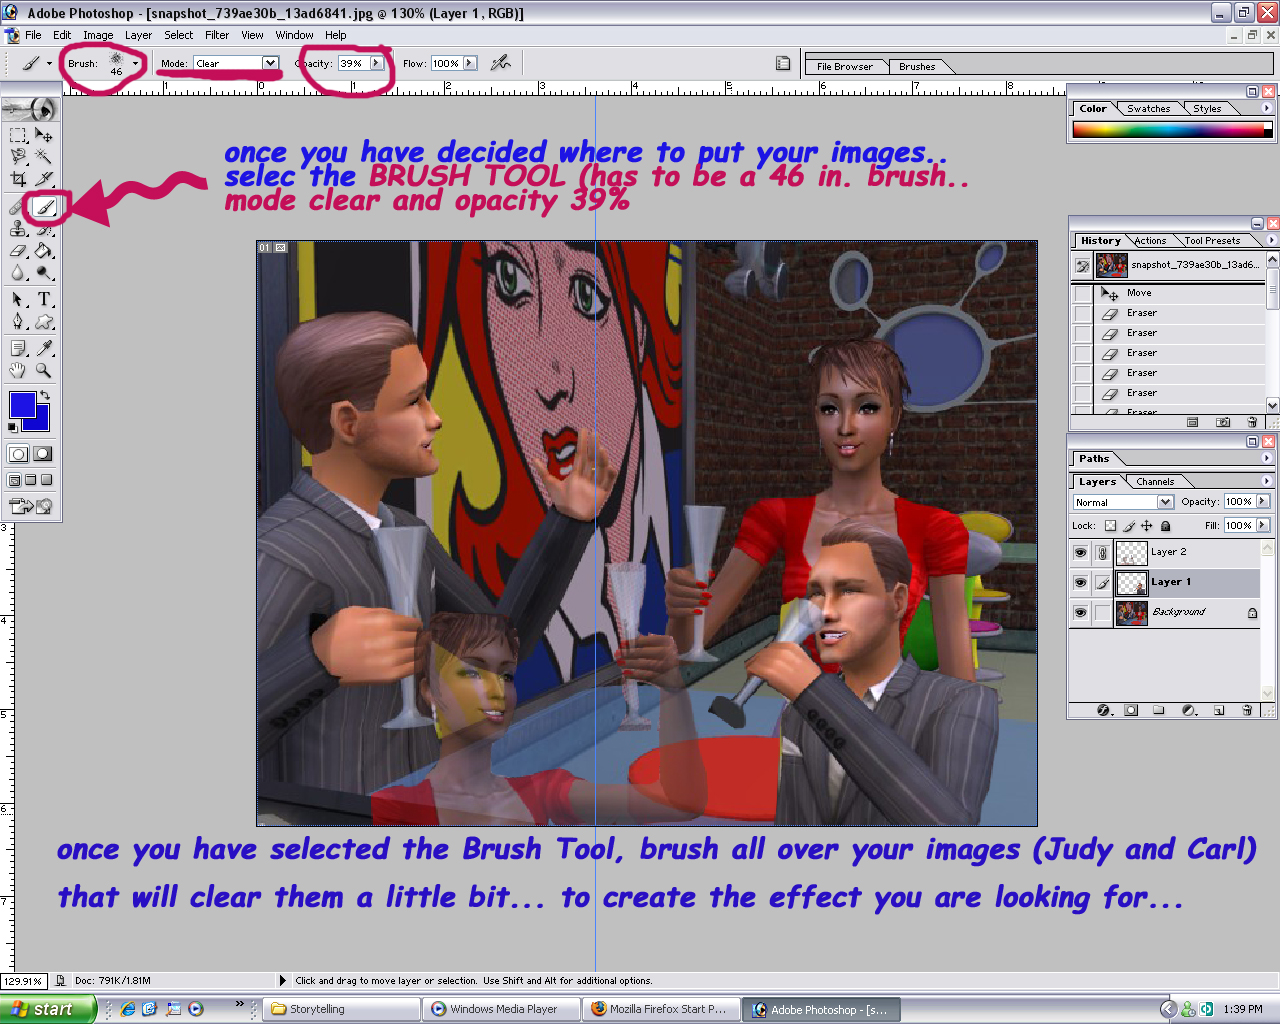Pick a color from the Color ramp
1280x1024 pixels.
coord(1167,130)
